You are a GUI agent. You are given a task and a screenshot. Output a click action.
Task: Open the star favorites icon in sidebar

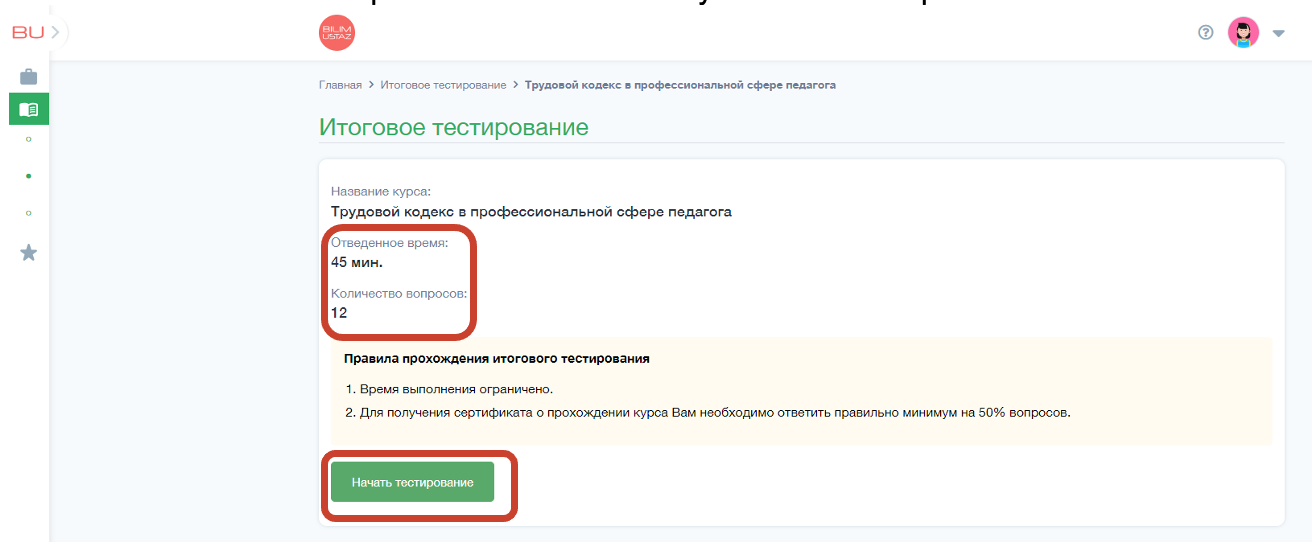[29, 253]
